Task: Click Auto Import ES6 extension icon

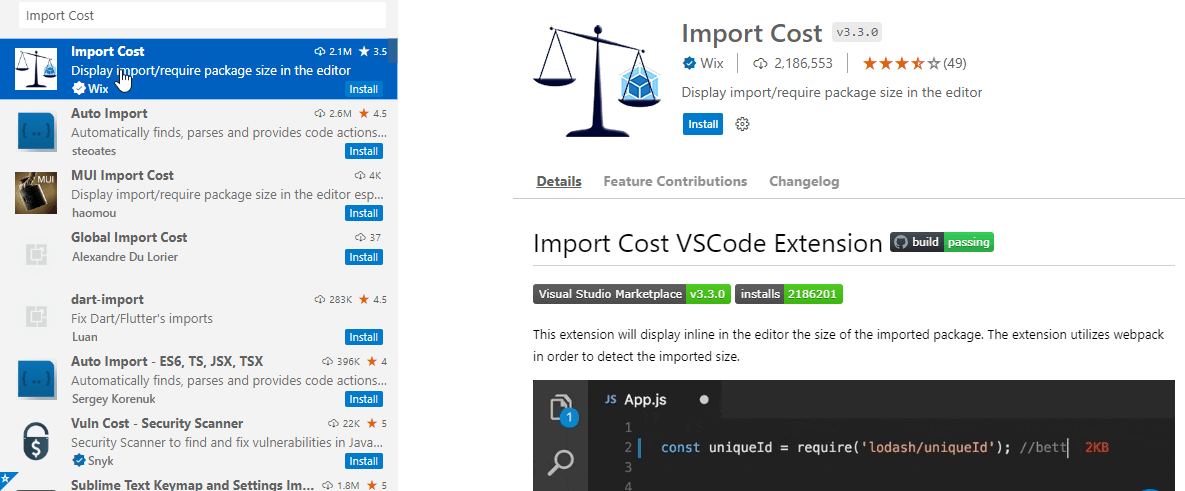Action: pyautogui.click(x=36, y=379)
